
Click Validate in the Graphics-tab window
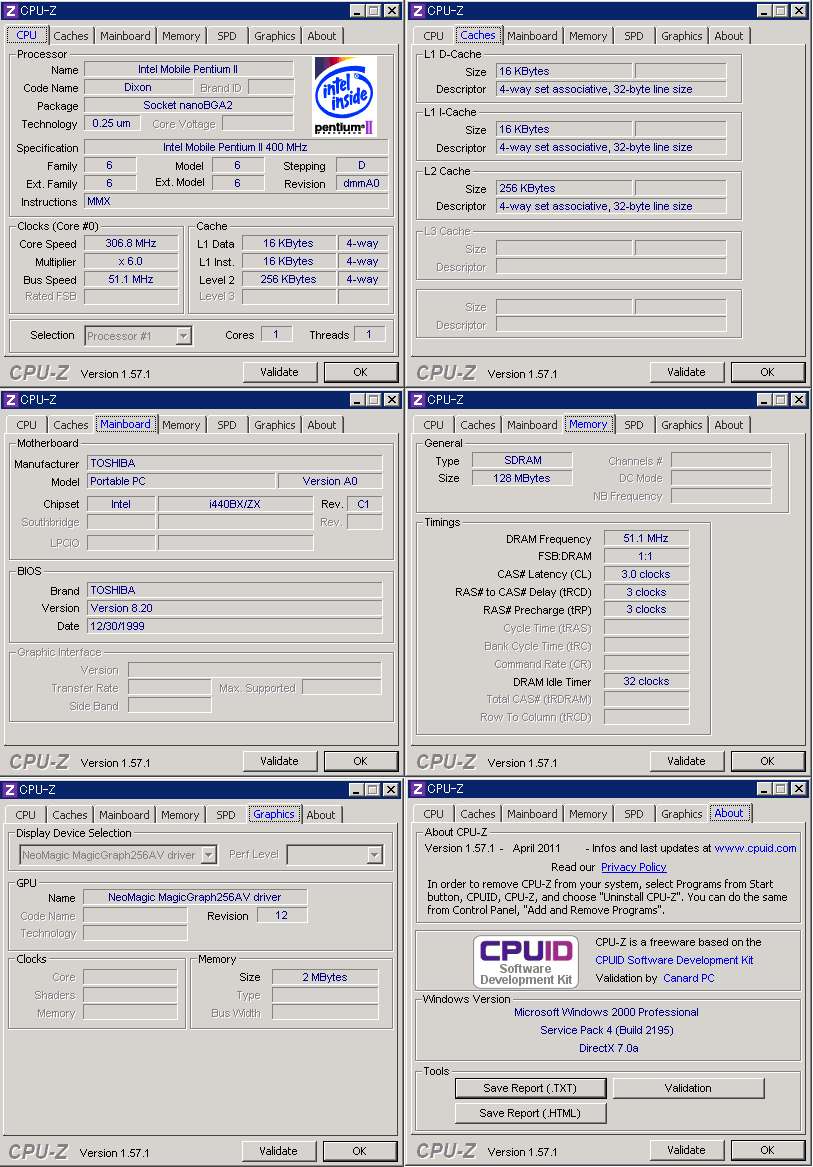(x=278, y=1151)
